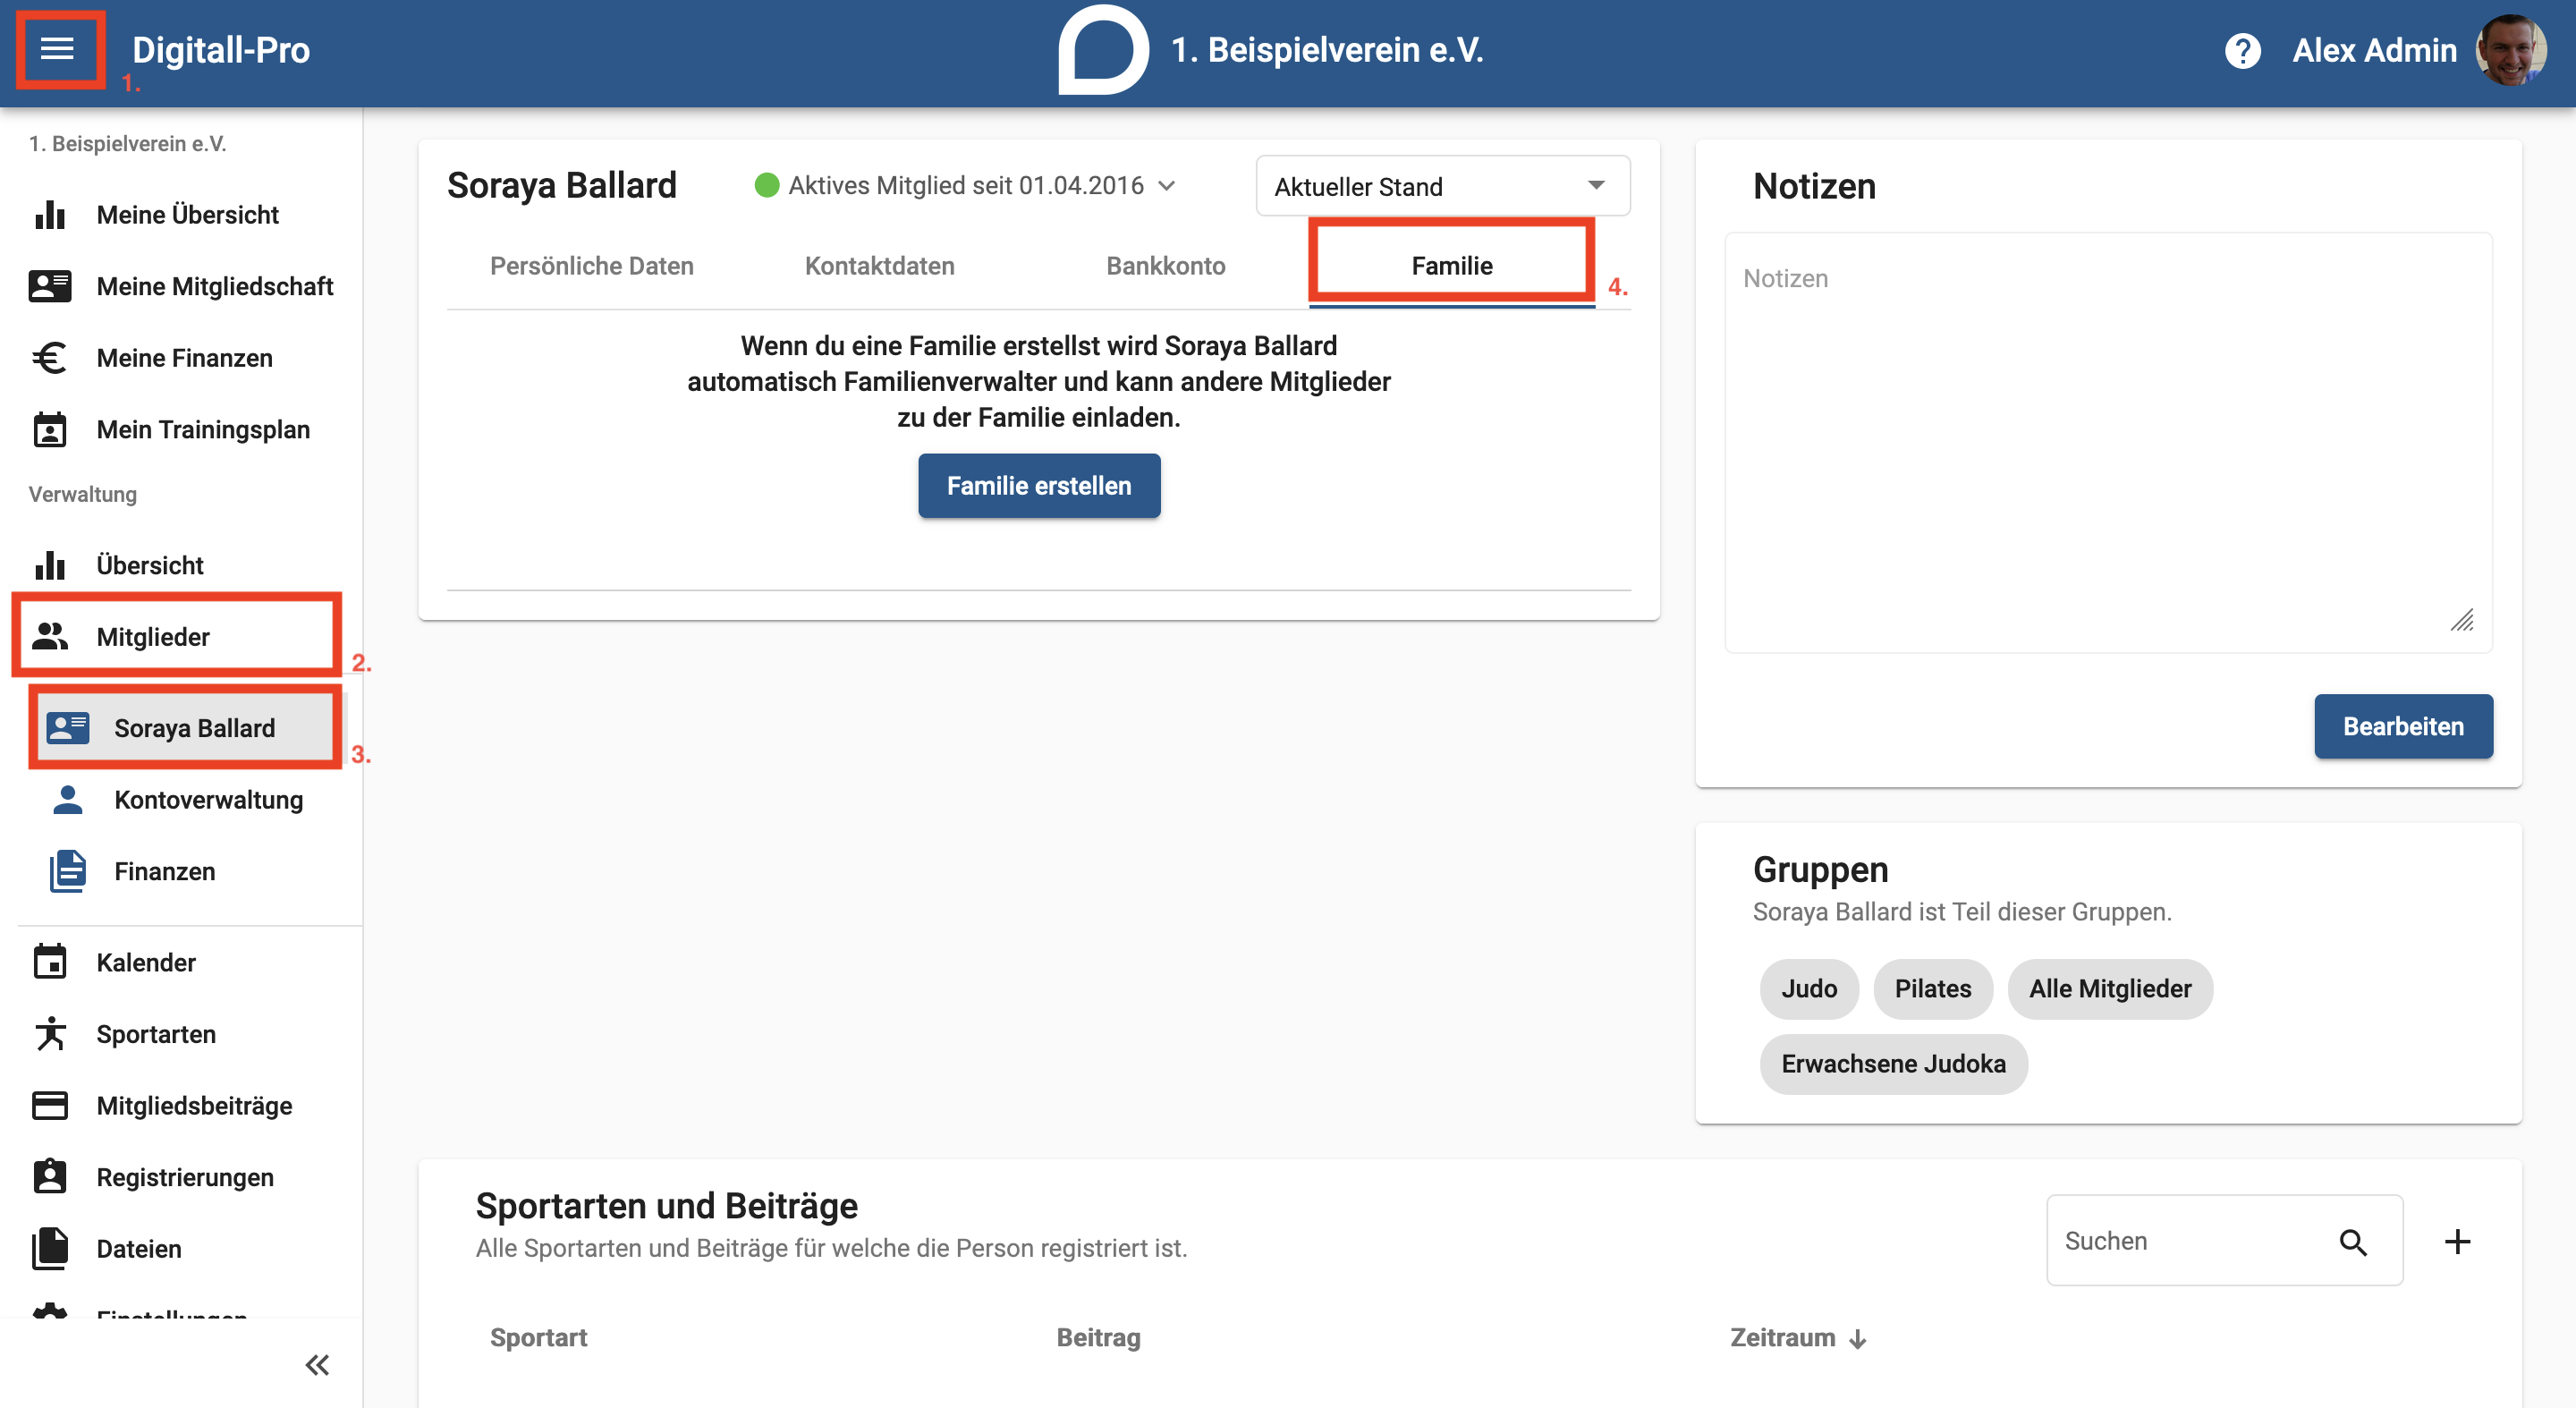Image resolution: width=2576 pixels, height=1408 pixels.
Task: Click the Alle Mitglieder group chip
Action: (2109, 988)
